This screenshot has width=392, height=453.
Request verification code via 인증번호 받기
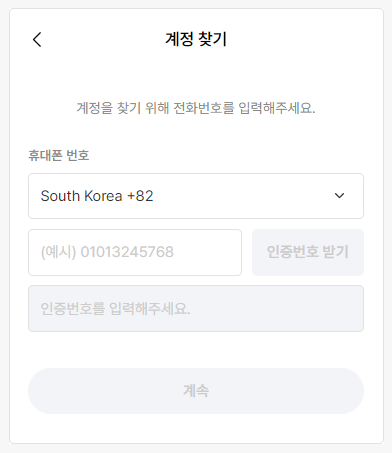click(308, 252)
